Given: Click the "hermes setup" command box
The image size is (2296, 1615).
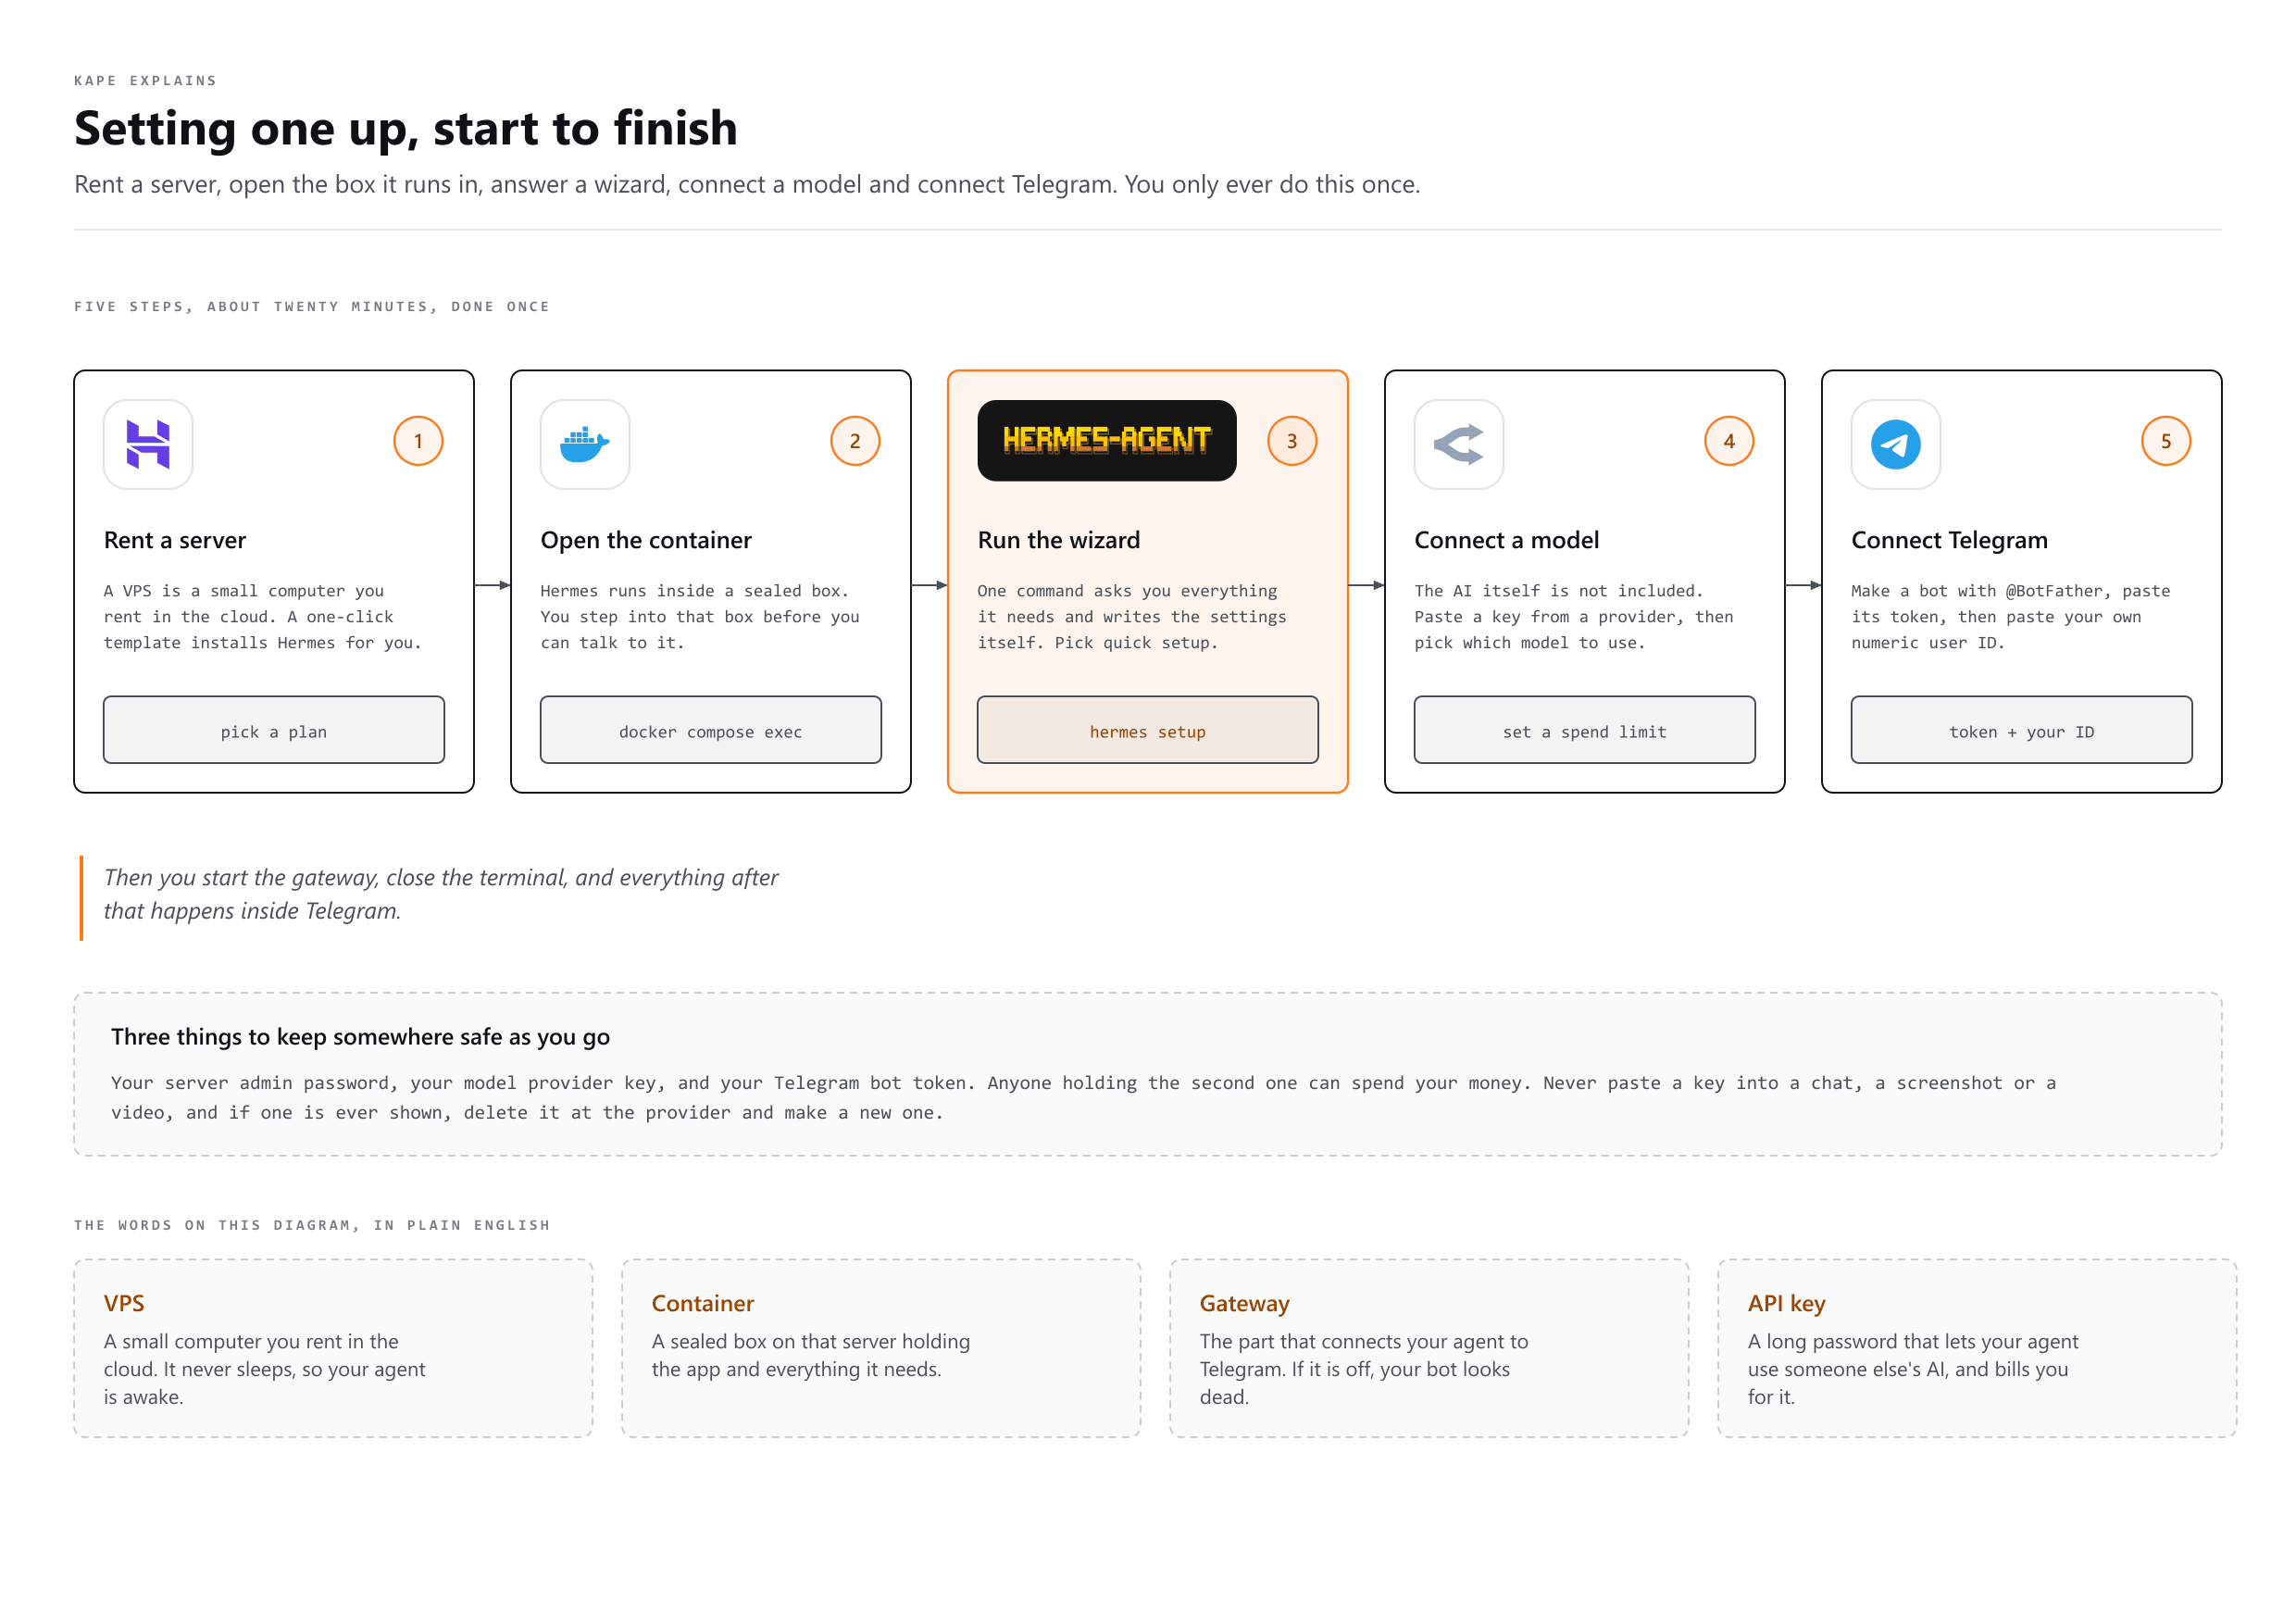Looking at the screenshot, I should (1148, 731).
